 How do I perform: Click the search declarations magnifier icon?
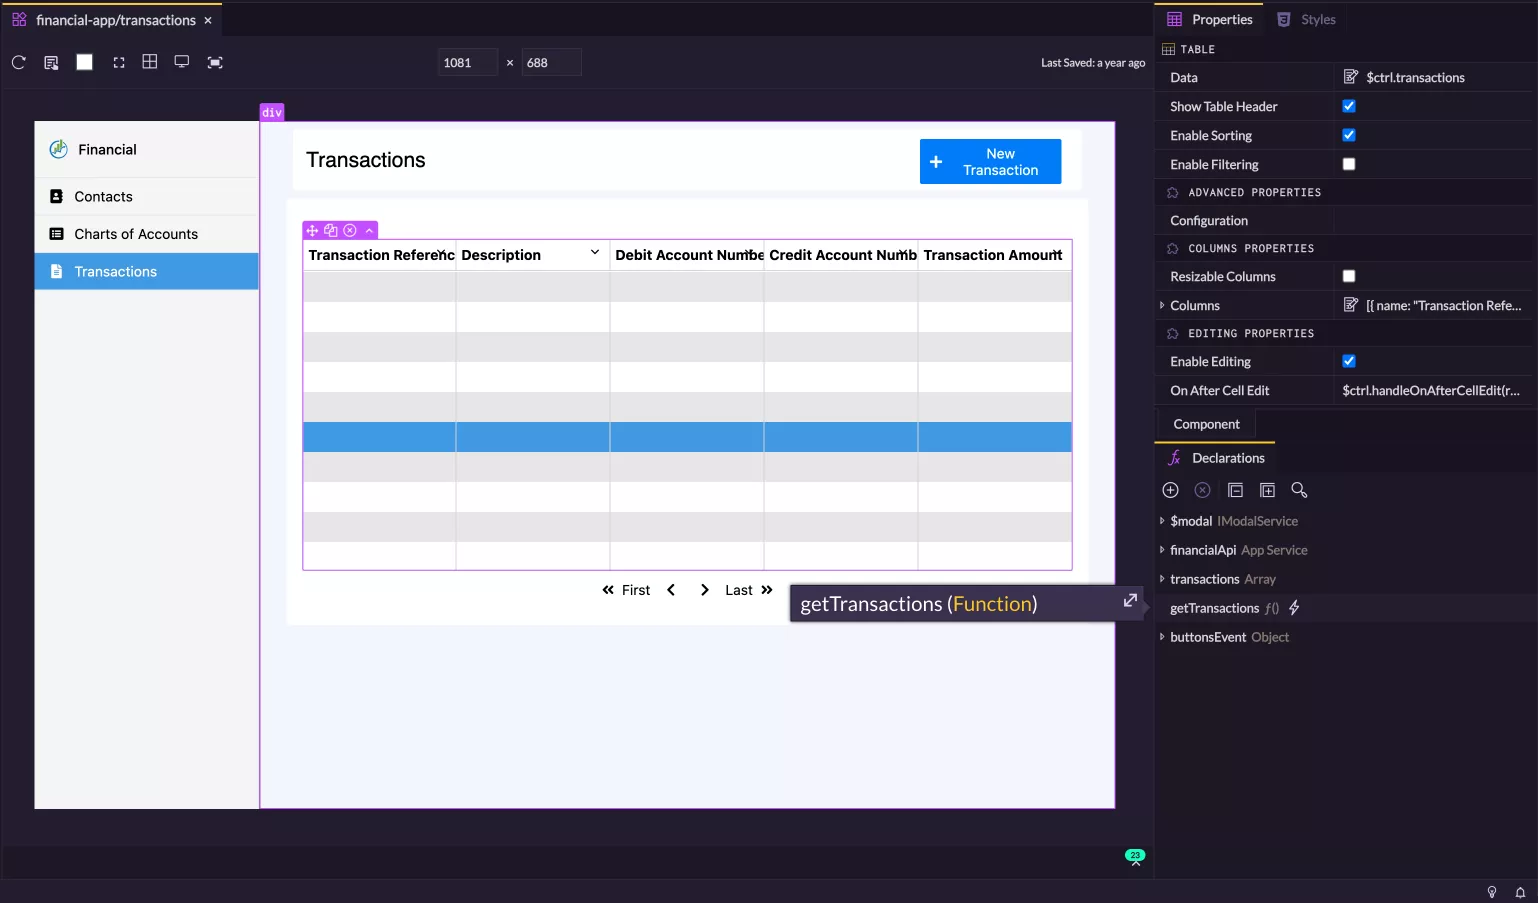click(x=1299, y=490)
